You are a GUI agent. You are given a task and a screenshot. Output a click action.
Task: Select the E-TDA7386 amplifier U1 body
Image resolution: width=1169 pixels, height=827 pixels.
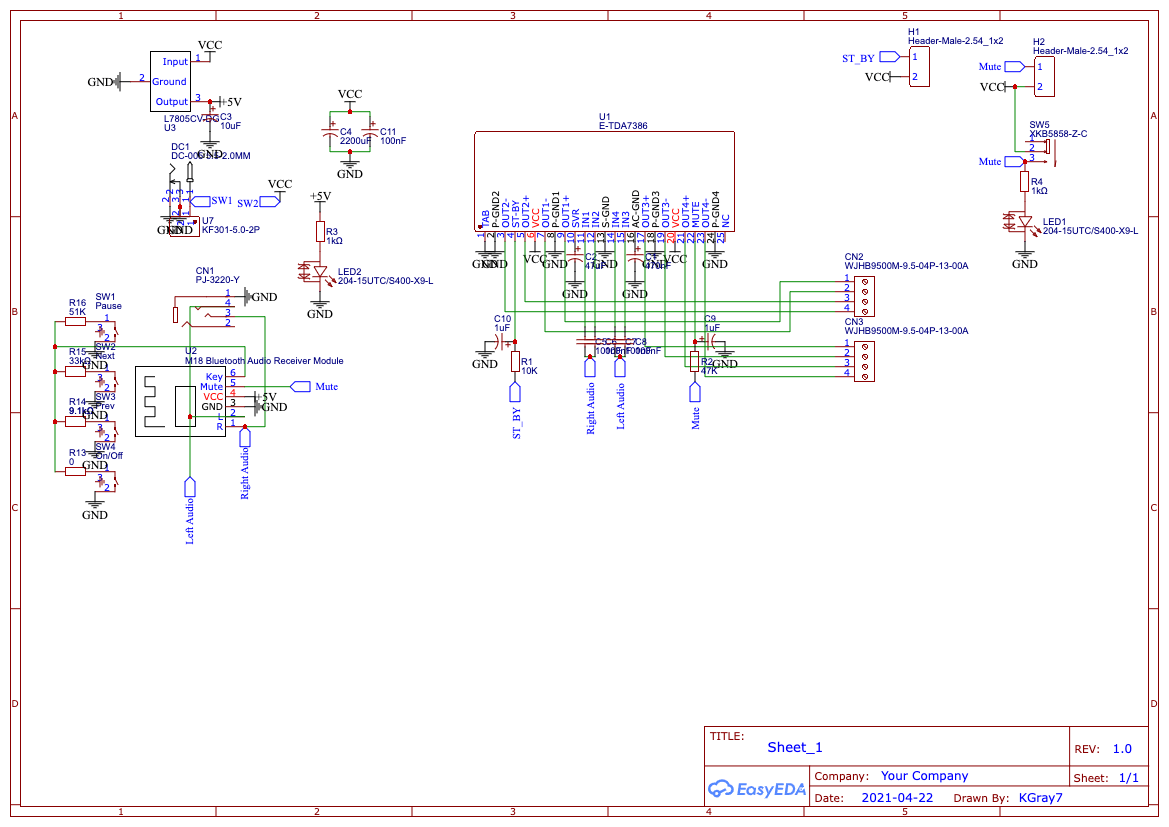(604, 180)
